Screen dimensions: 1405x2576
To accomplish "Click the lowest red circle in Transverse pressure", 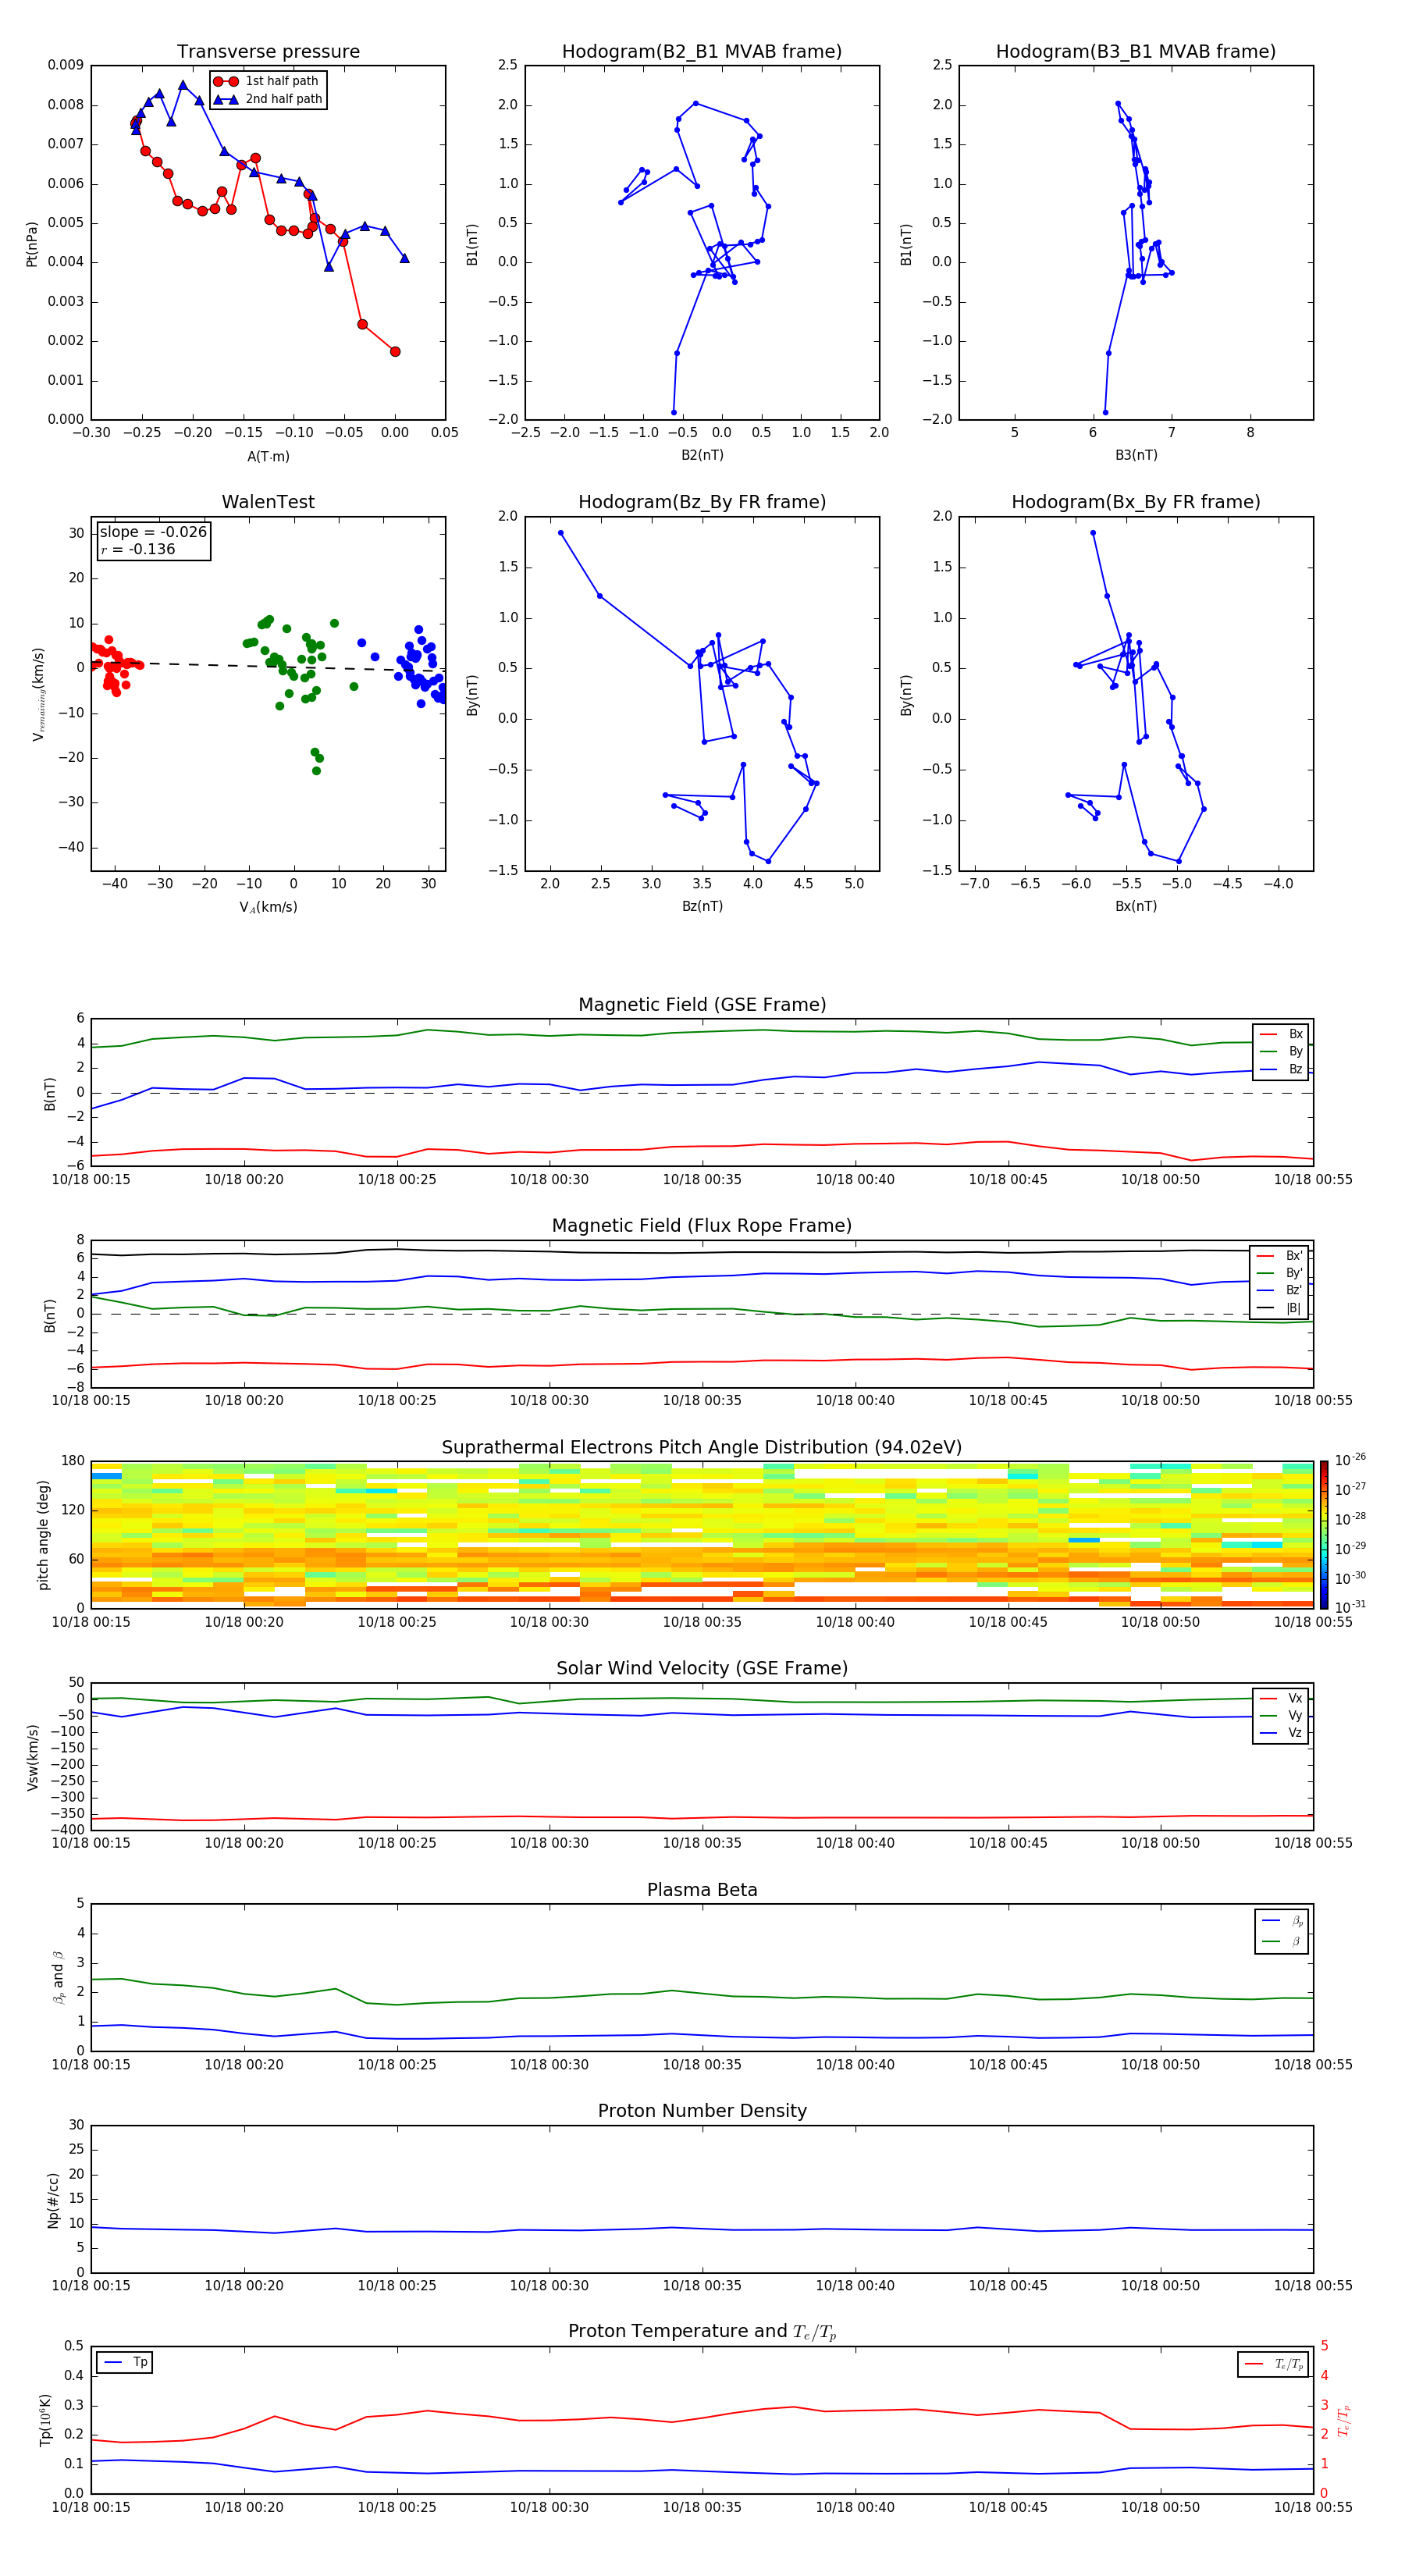I will (395, 351).
